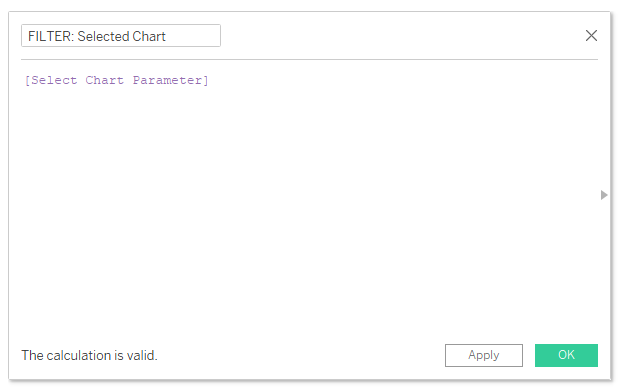623x391 pixels.
Task: Close the calculation editor with the X
Action: coord(591,36)
